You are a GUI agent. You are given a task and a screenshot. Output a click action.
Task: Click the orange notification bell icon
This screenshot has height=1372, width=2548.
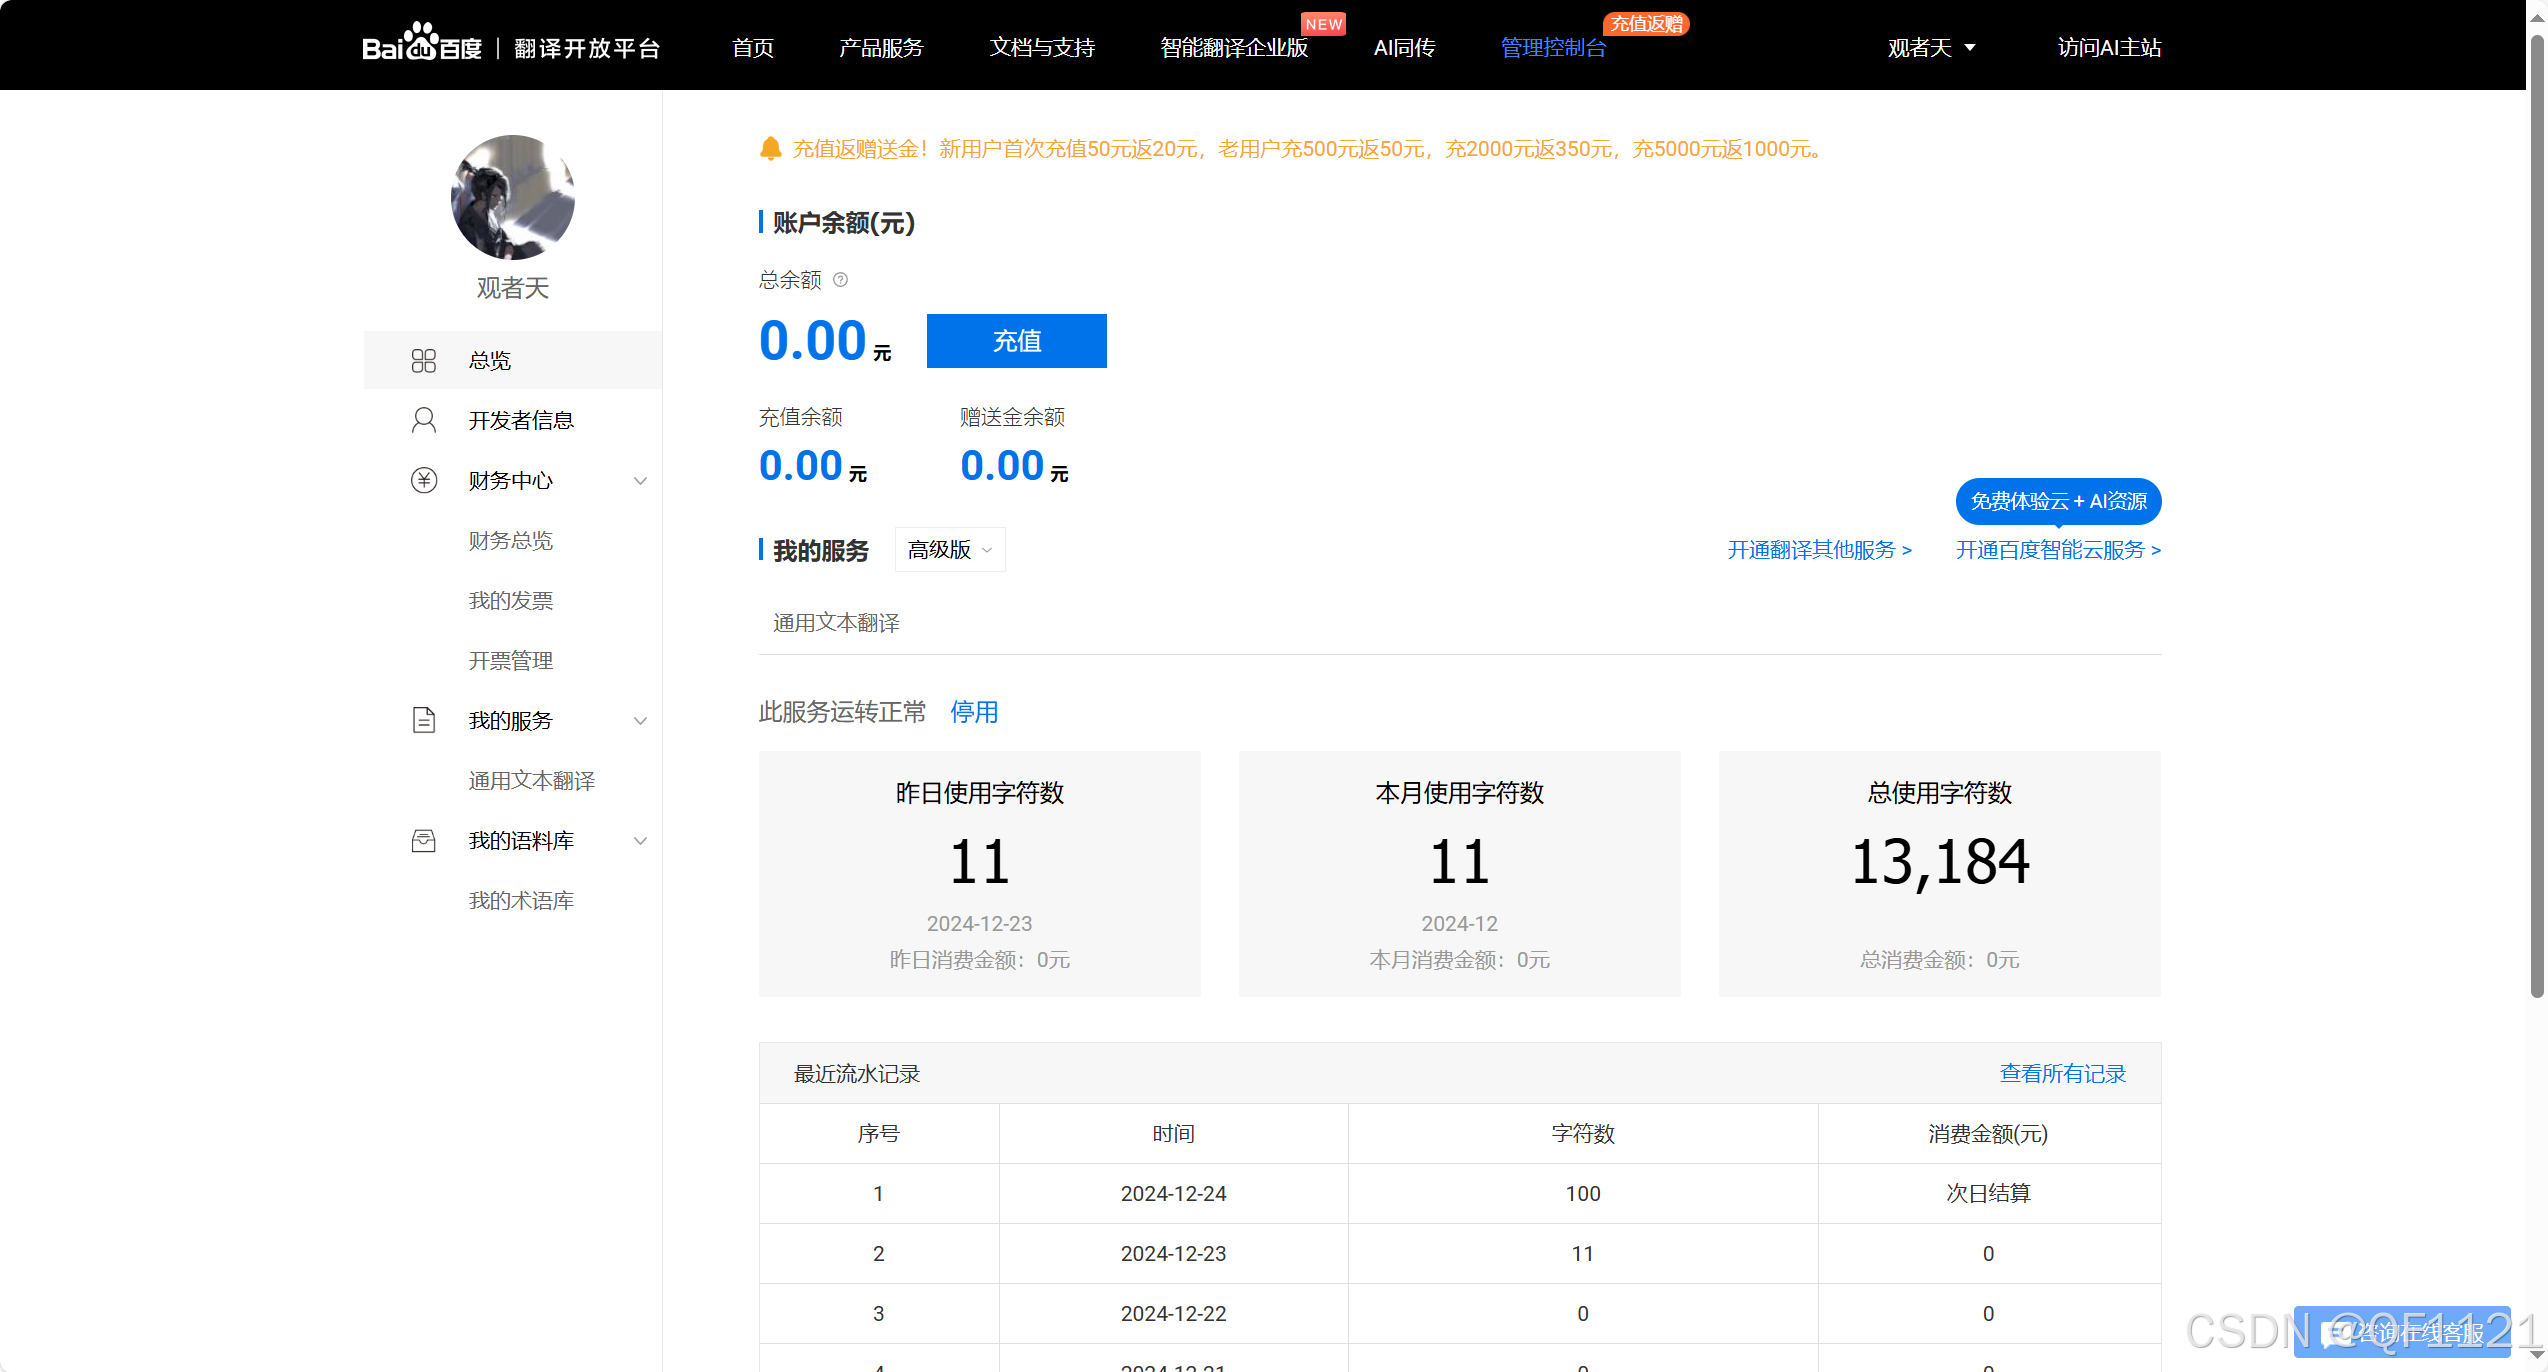tap(770, 149)
